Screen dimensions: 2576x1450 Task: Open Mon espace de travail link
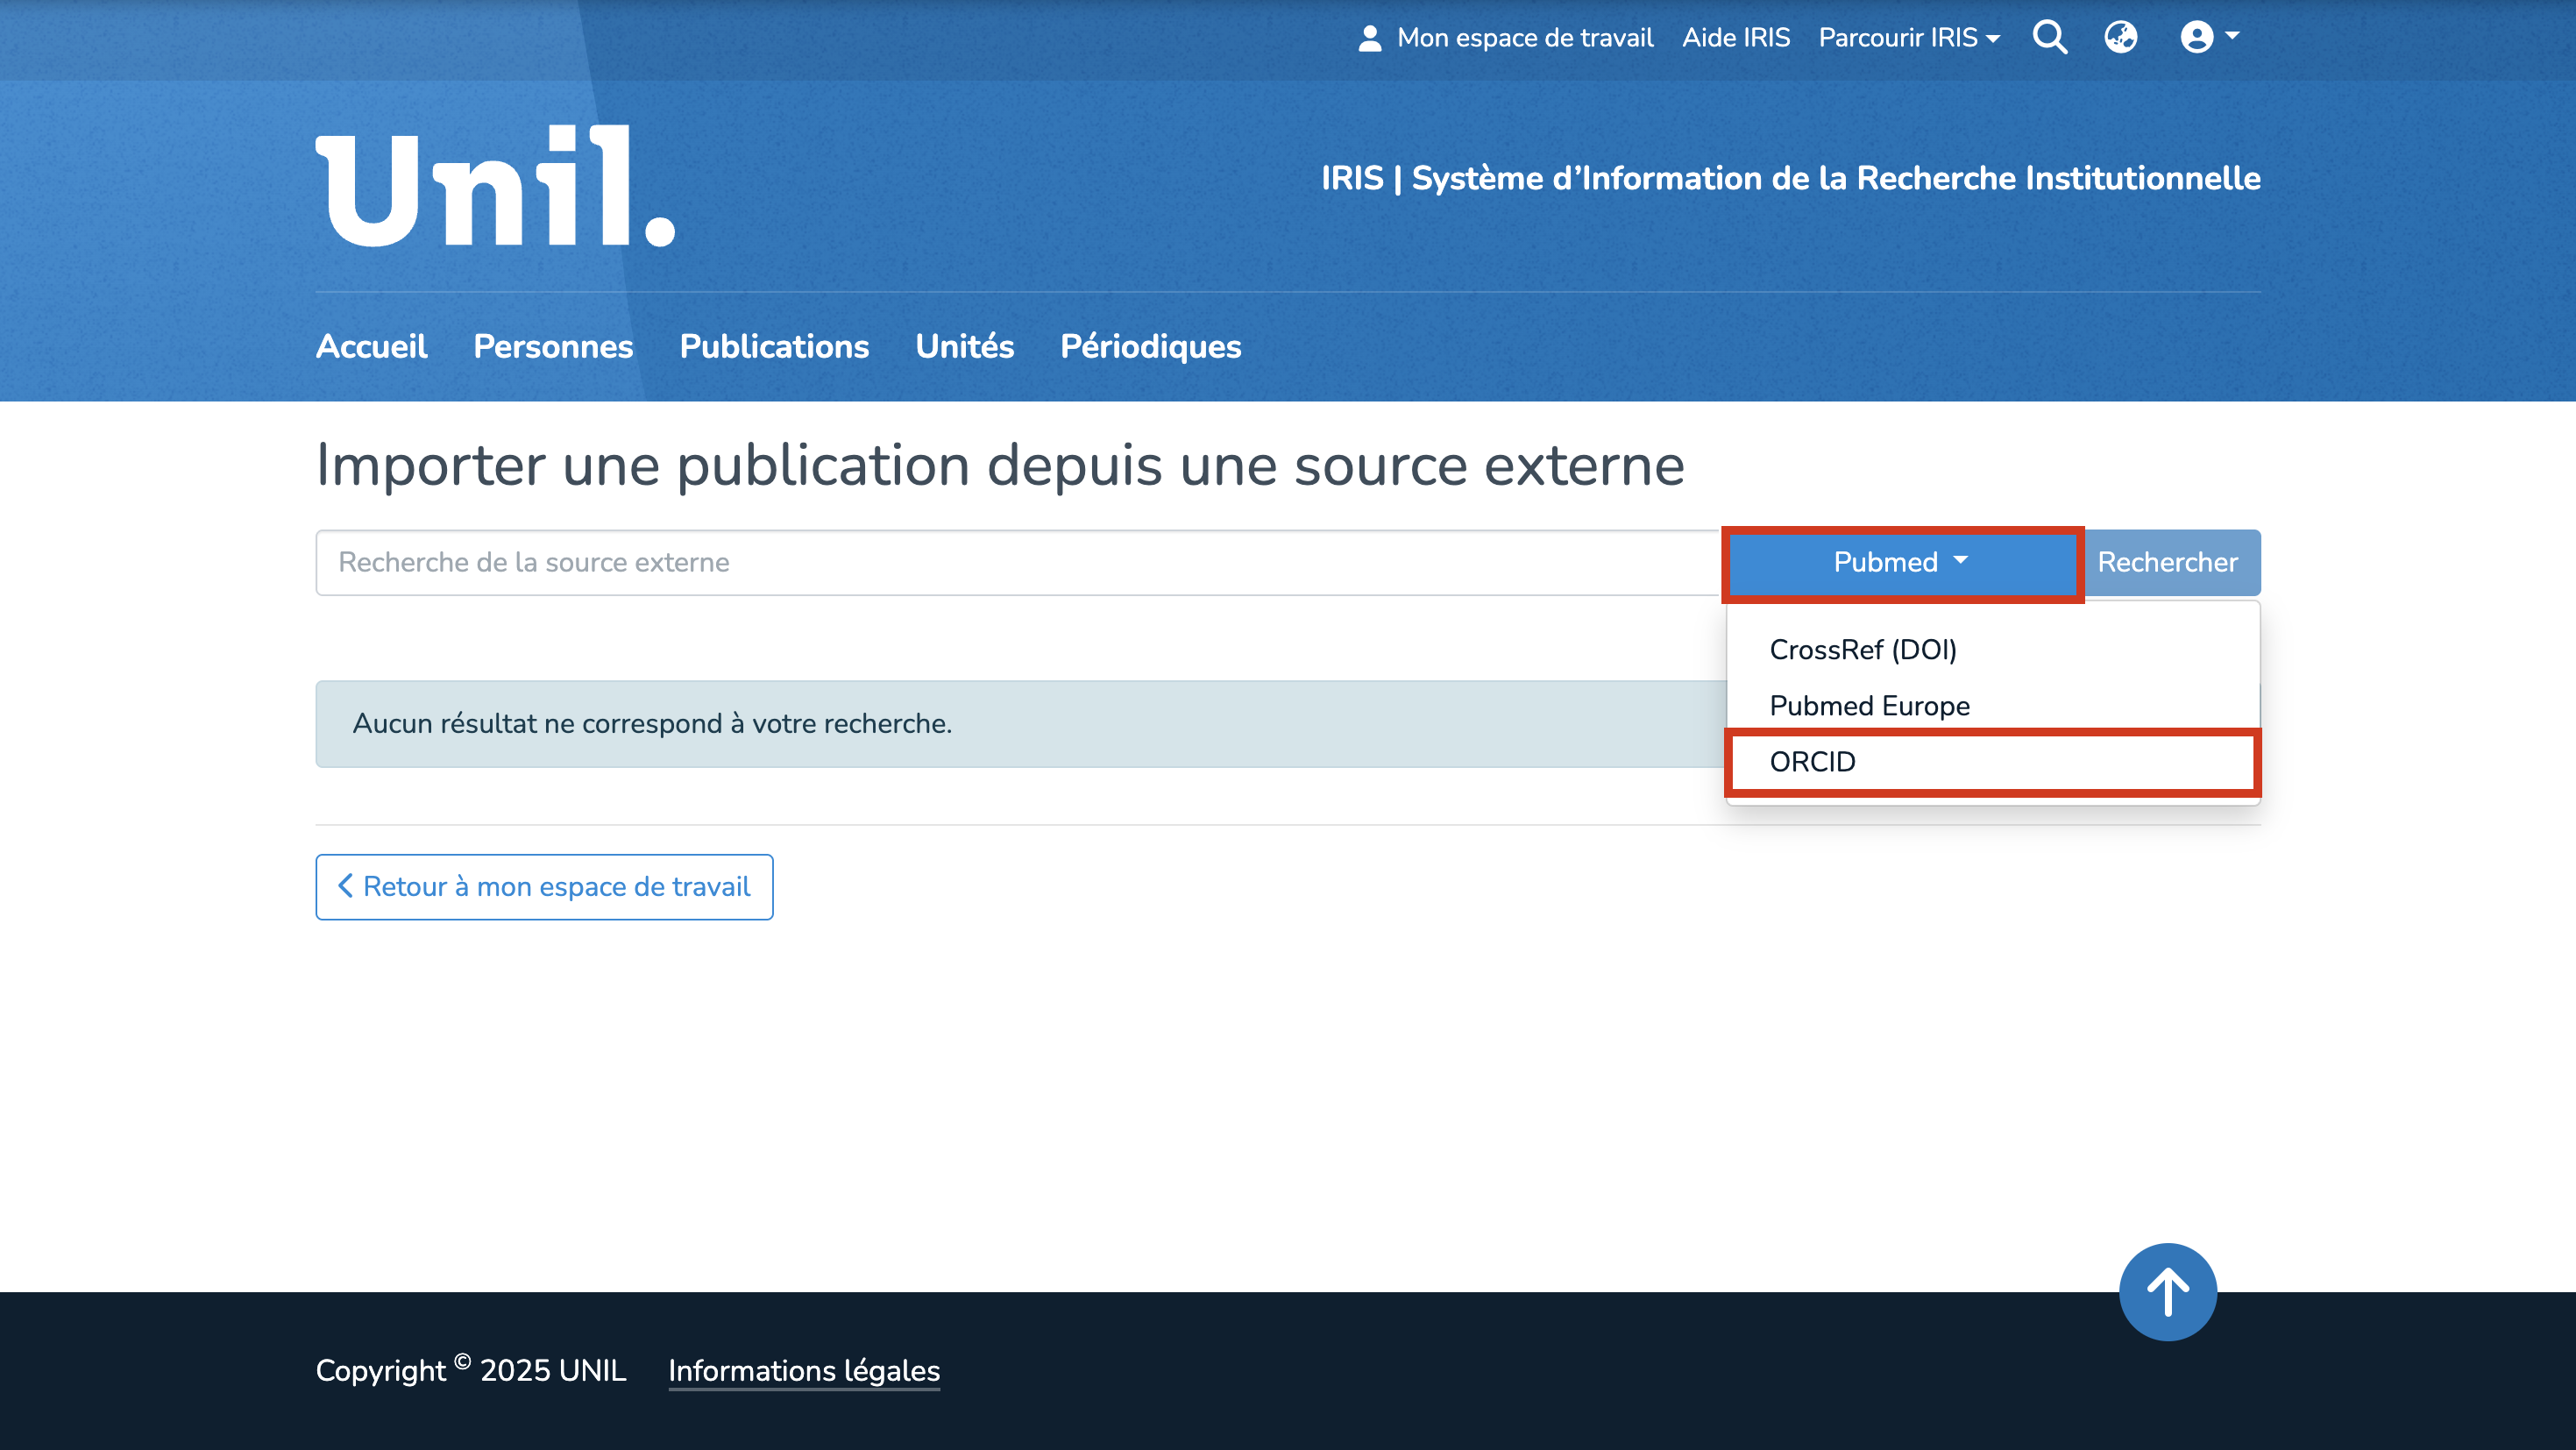[x=1506, y=38]
